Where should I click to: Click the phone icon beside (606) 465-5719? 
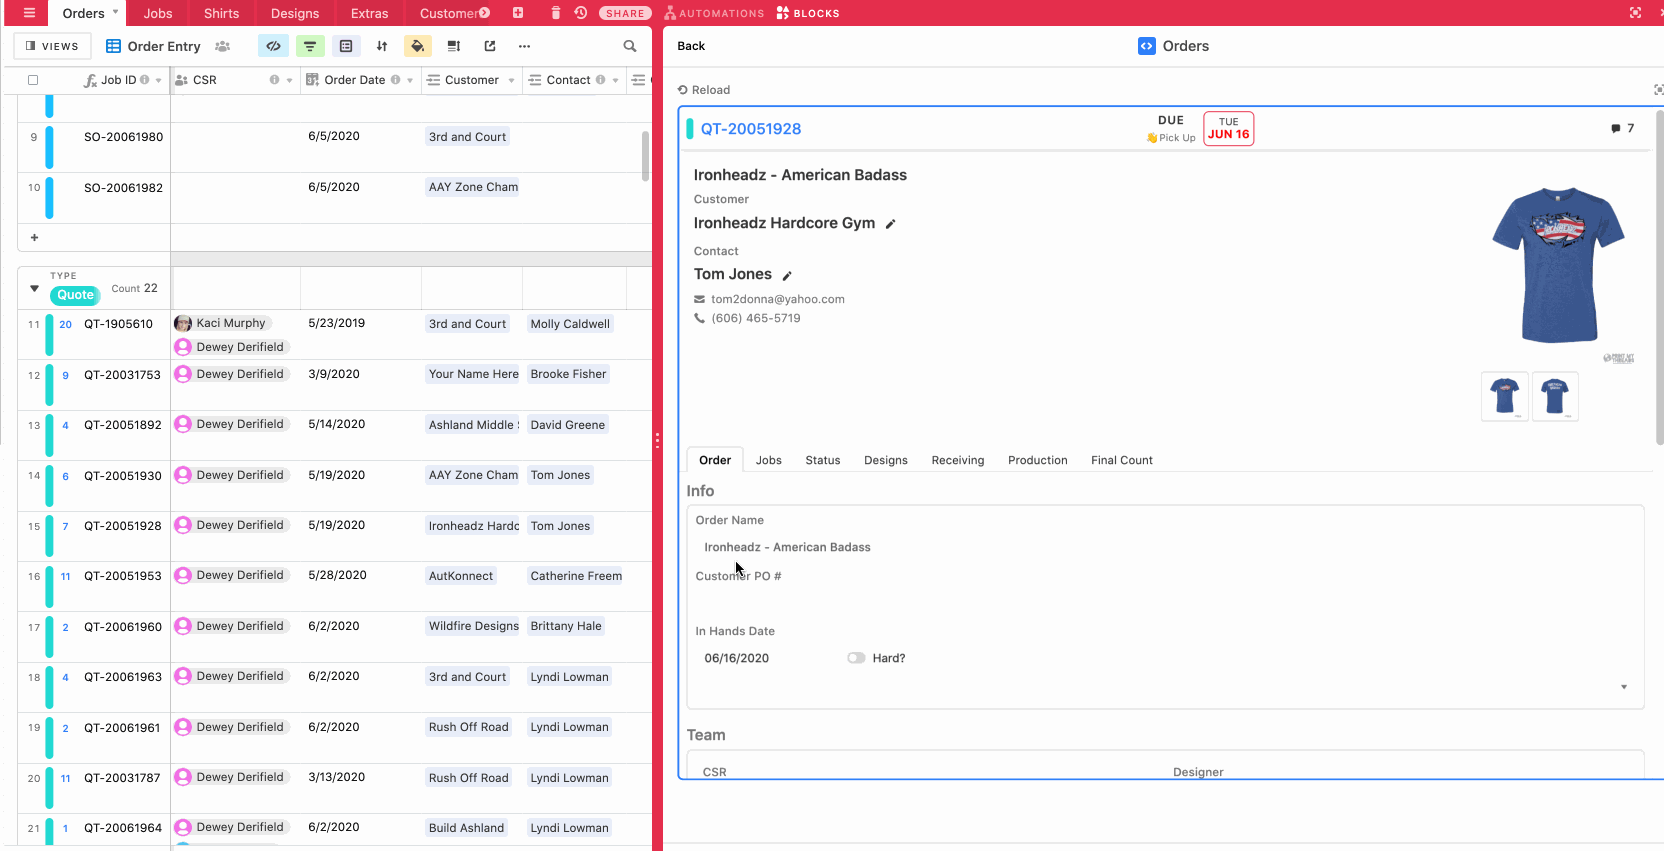(700, 318)
